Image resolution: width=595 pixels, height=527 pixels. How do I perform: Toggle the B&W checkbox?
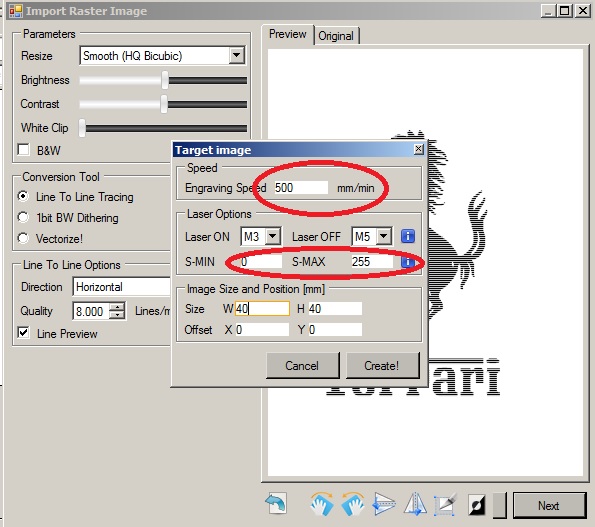[x=24, y=150]
